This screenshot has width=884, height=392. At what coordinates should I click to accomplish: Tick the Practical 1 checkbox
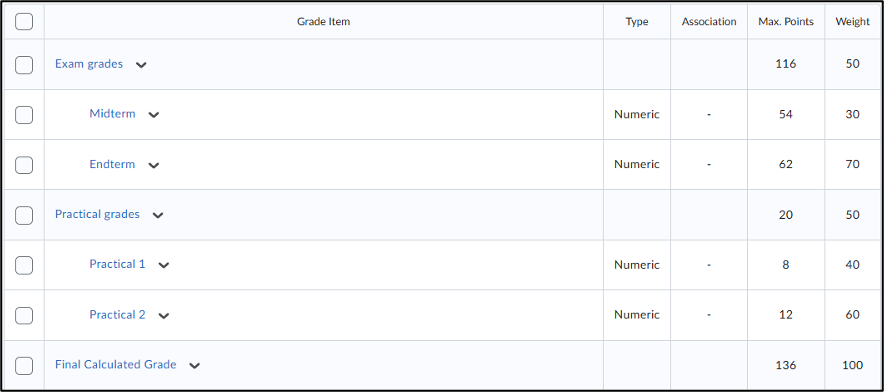tap(24, 265)
